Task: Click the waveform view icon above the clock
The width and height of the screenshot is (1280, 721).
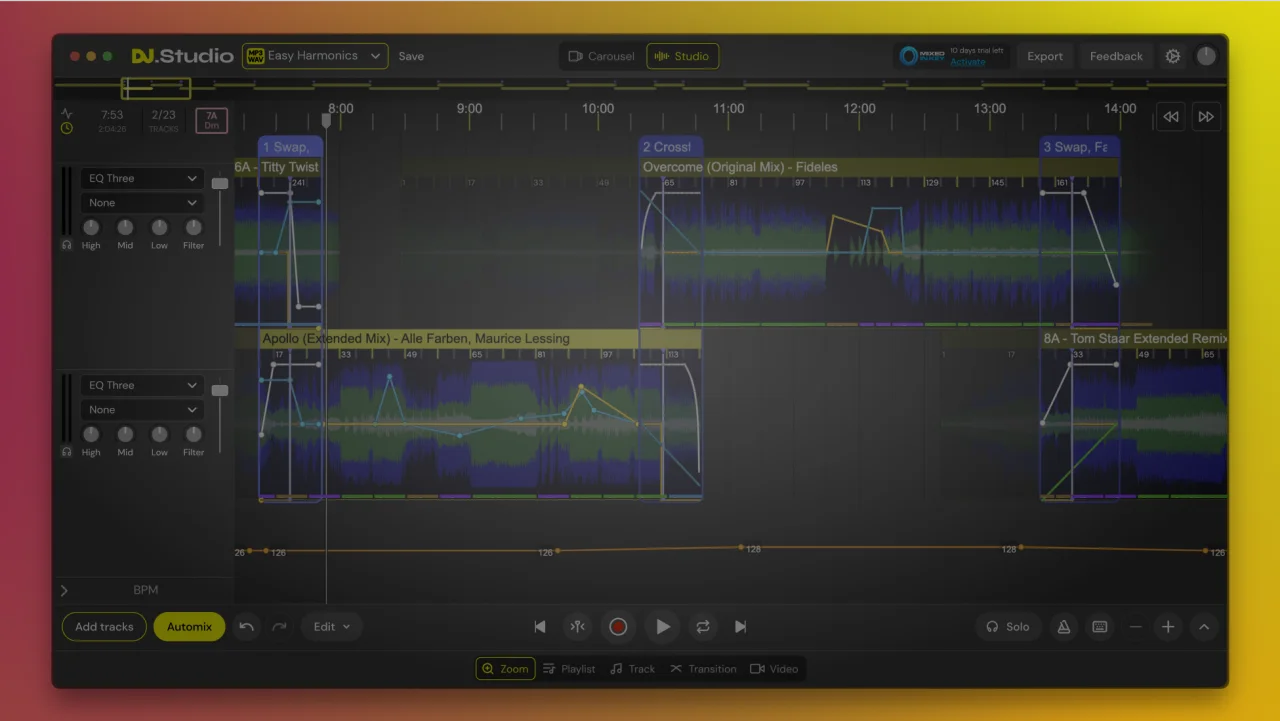Action: pos(67,113)
